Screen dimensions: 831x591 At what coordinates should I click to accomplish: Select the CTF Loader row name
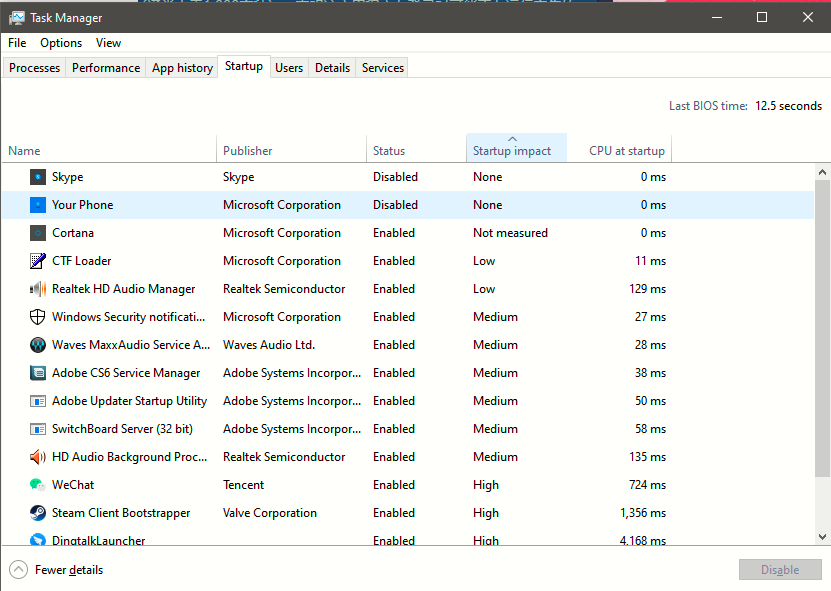[x=82, y=261]
